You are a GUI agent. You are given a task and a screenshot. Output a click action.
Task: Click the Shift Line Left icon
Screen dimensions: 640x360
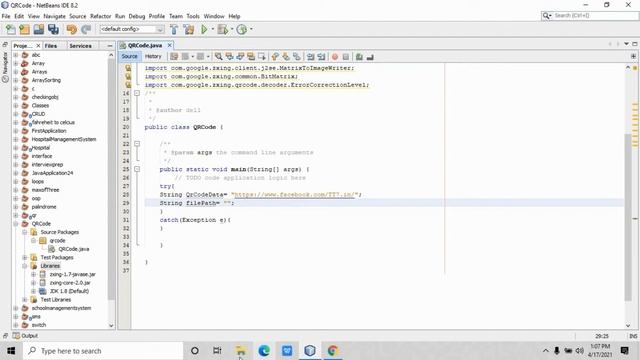(x=311, y=57)
